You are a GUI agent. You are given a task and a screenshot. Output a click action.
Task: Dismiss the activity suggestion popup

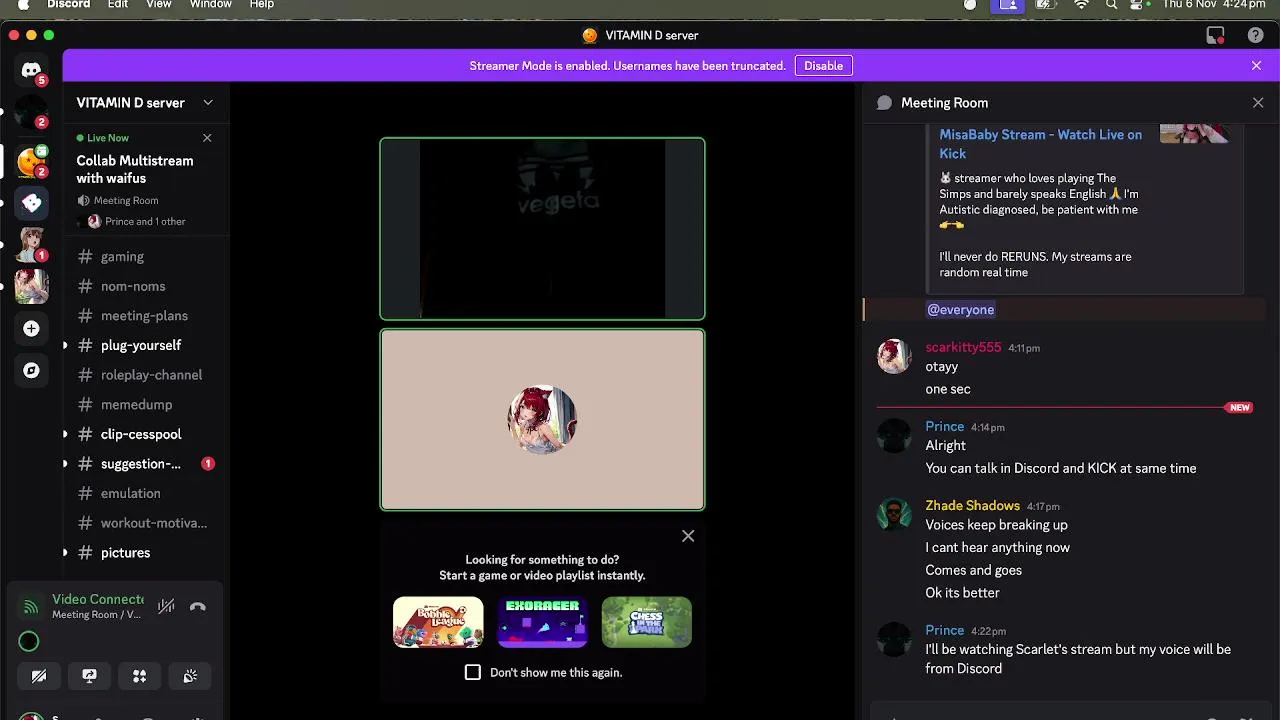(688, 536)
